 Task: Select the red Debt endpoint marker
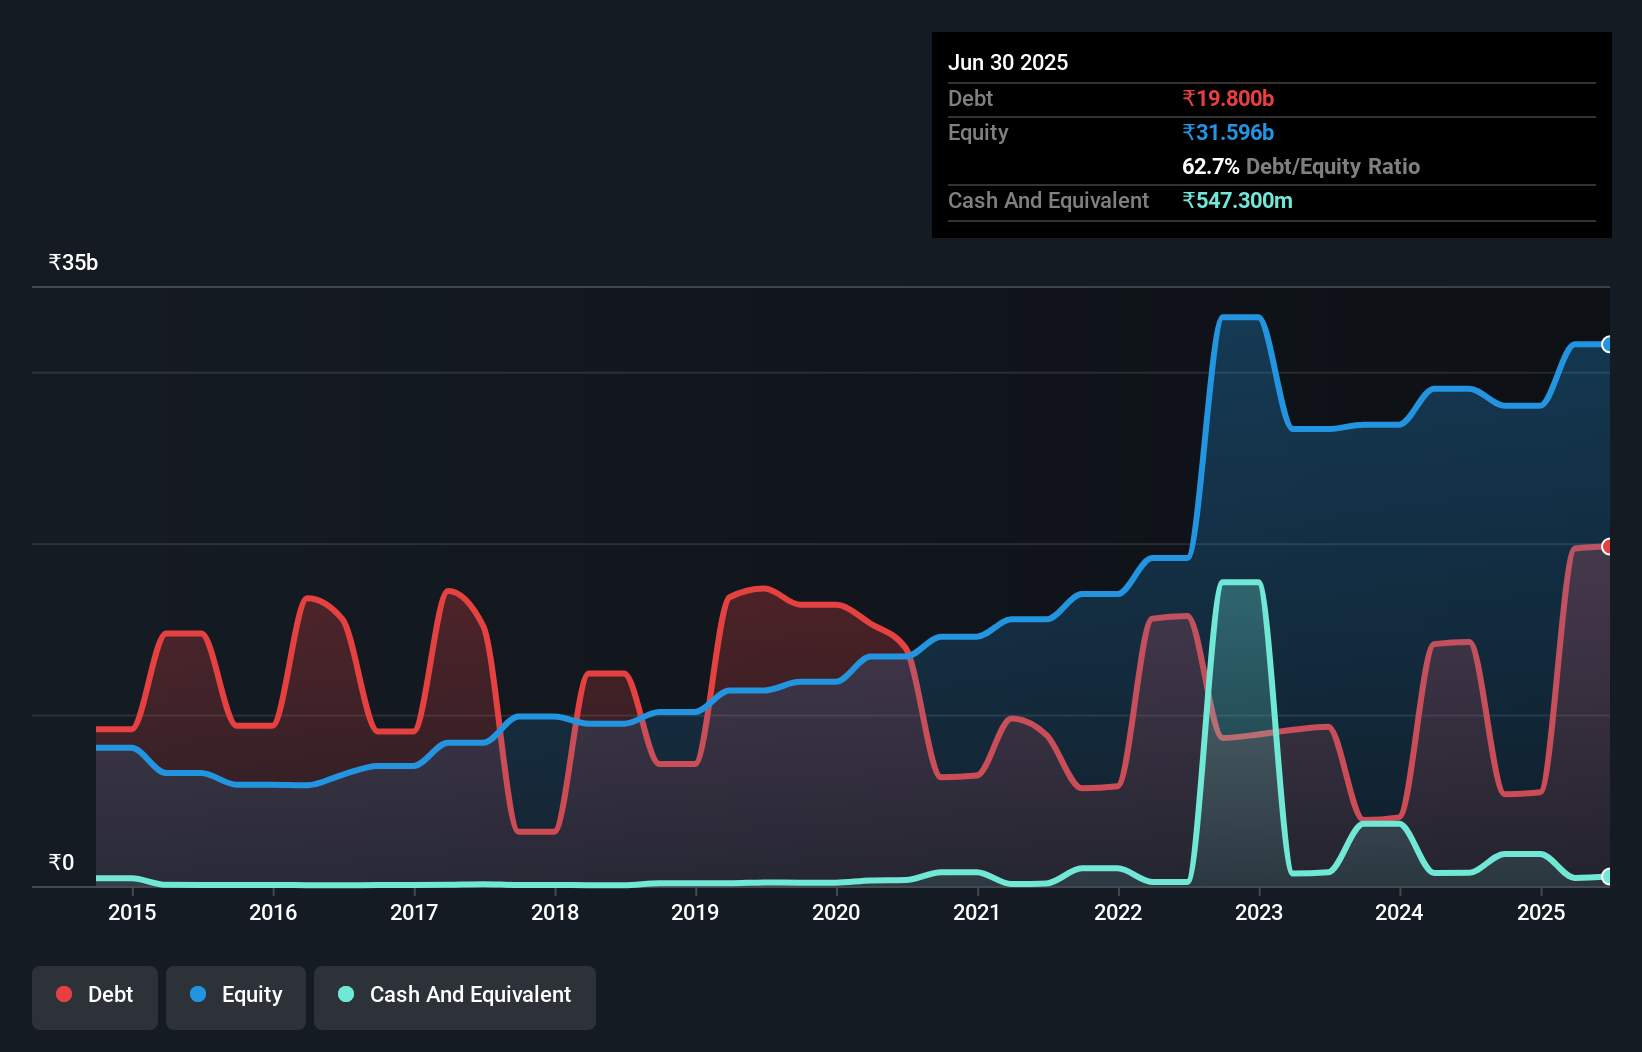coord(1607,546)
